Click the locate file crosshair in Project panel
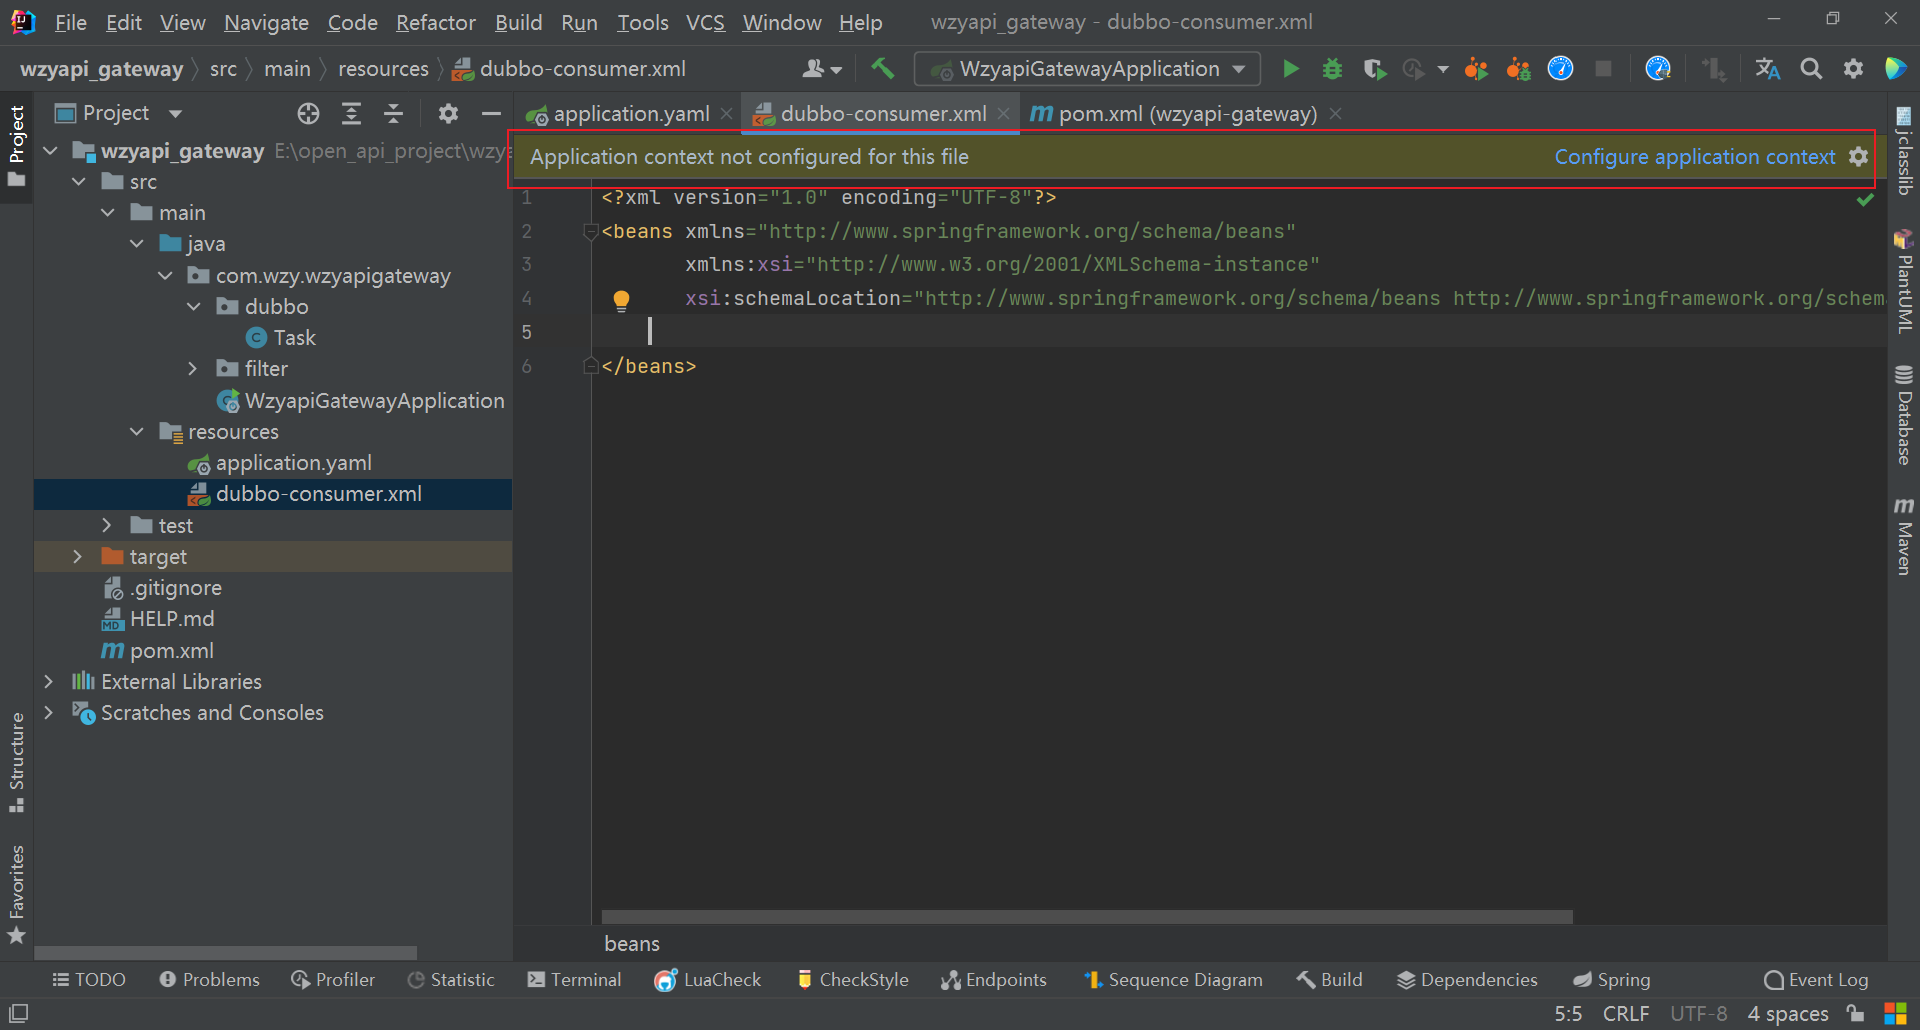1920x1030 pixels. click(308, 114)
